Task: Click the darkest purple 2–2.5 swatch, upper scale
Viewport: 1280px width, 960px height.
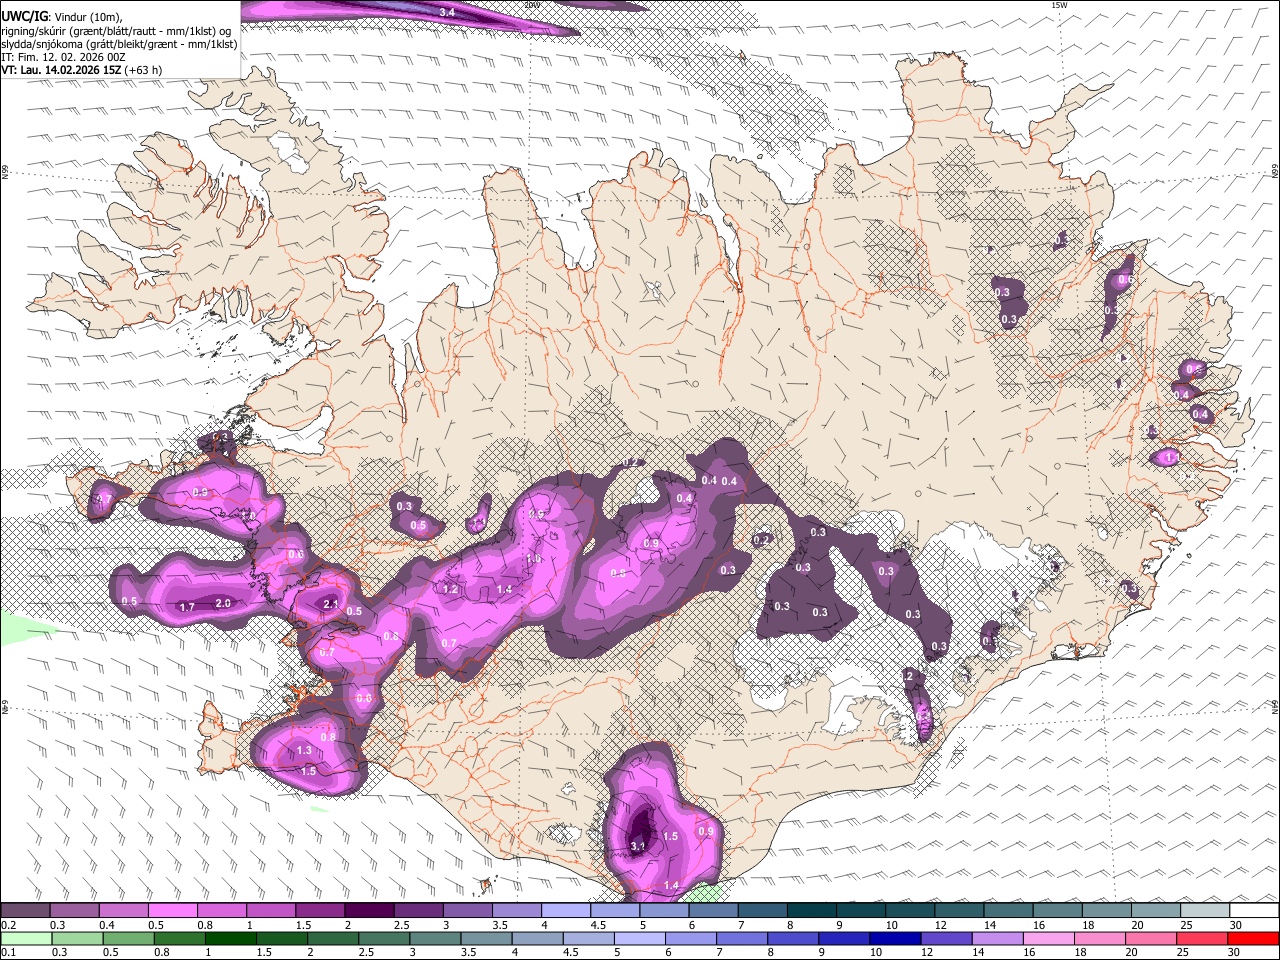Action: [x=369, y=911]
